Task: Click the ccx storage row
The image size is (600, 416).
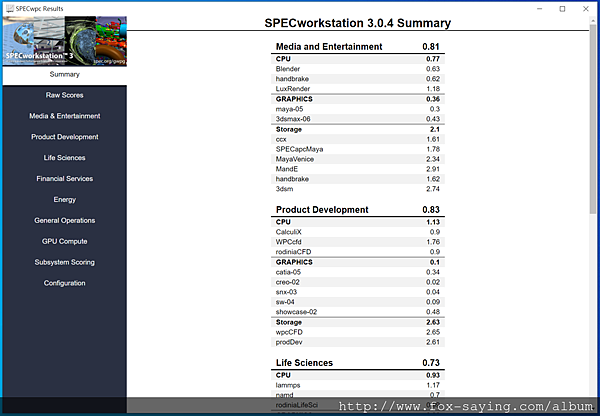Action: [358, 139]
